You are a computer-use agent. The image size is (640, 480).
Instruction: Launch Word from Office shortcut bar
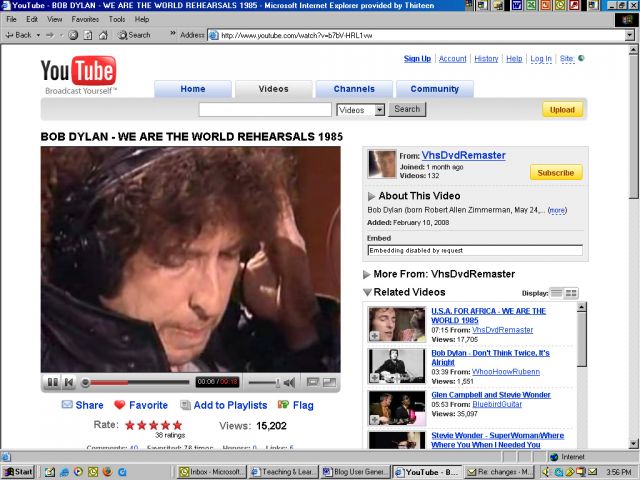click(x=517, y=5)
